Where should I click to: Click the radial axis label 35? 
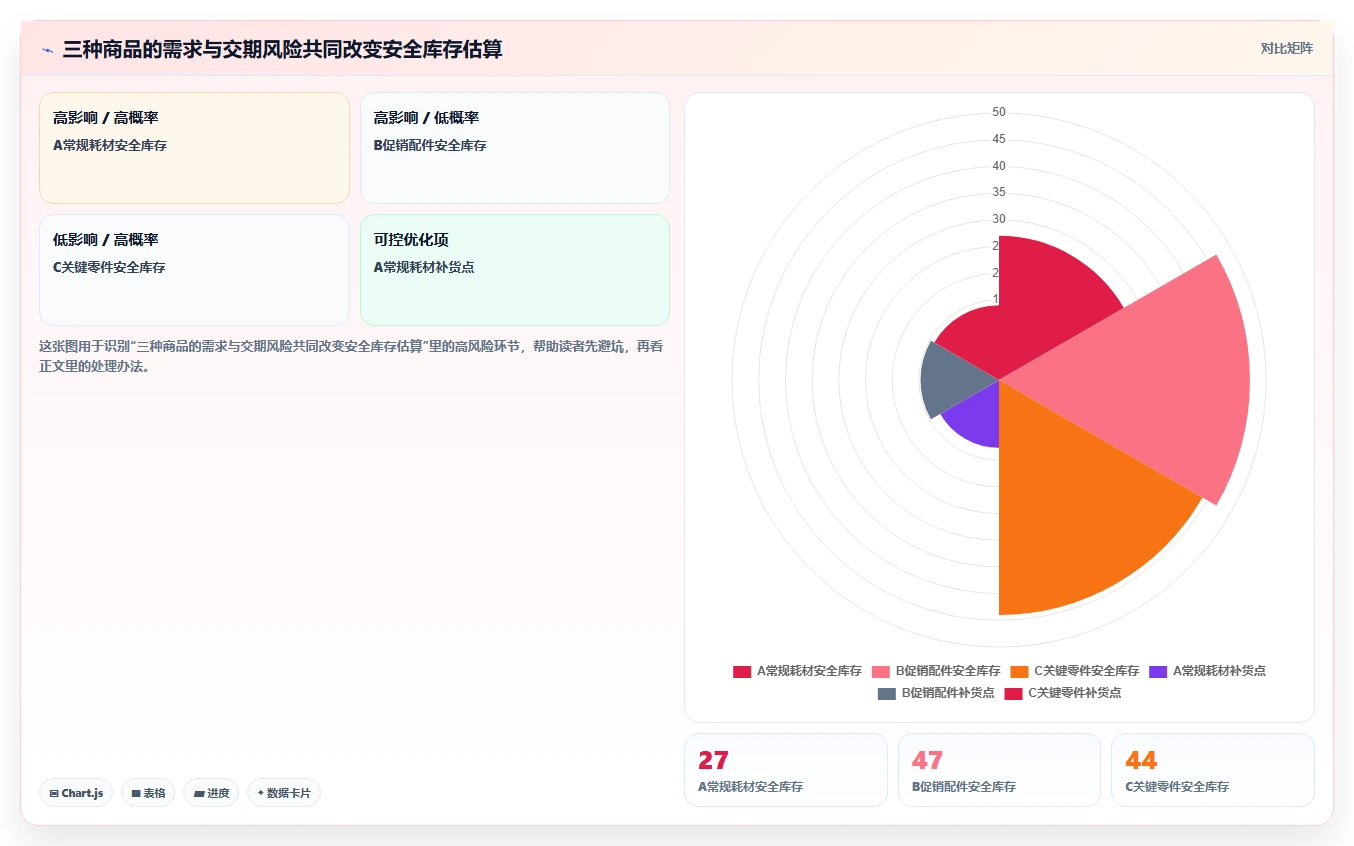[999, 192]
